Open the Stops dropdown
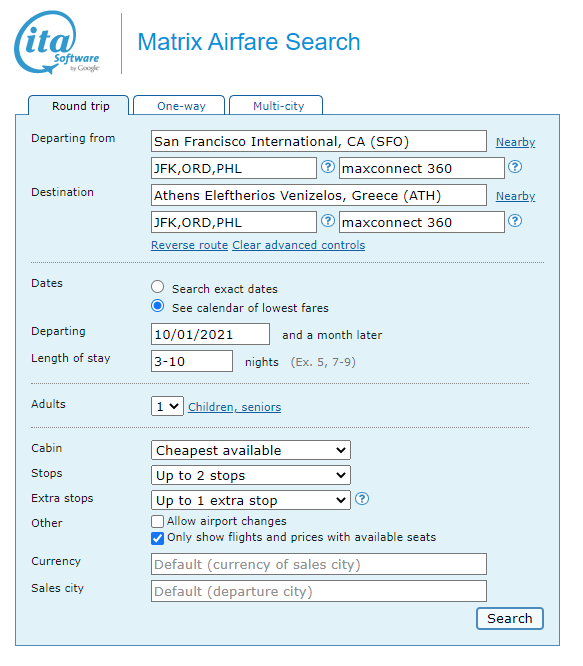The height and width of the screenshot is (666, 583). (x=251, y=475)
